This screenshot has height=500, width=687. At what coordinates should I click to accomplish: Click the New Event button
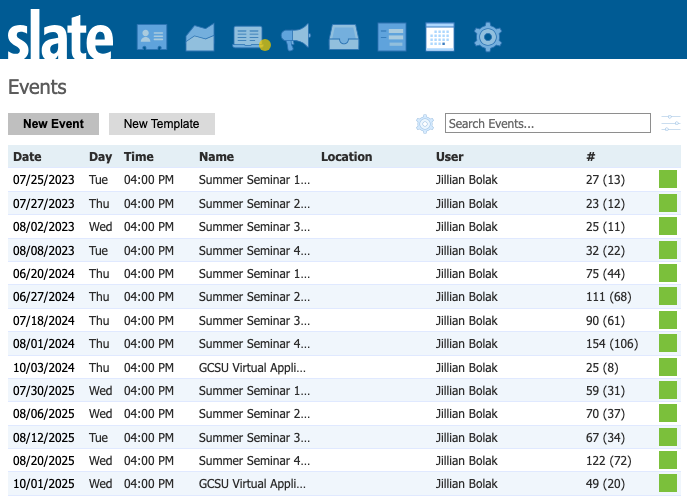53,124
